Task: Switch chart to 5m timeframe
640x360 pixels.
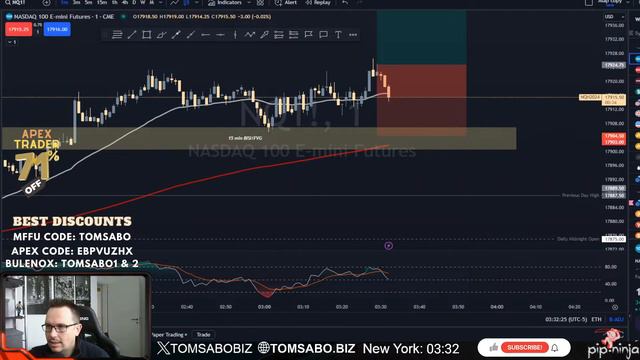Action: (89, 2)
